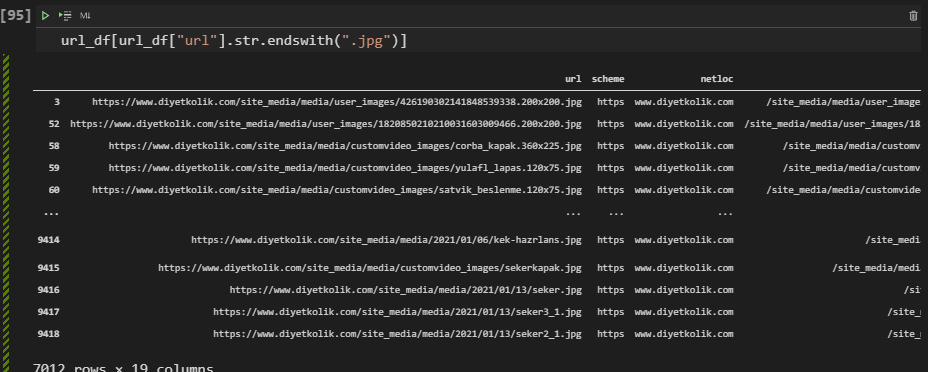
Task: Click the ellipsis row index marker
Action: click(x=51, y=213)
